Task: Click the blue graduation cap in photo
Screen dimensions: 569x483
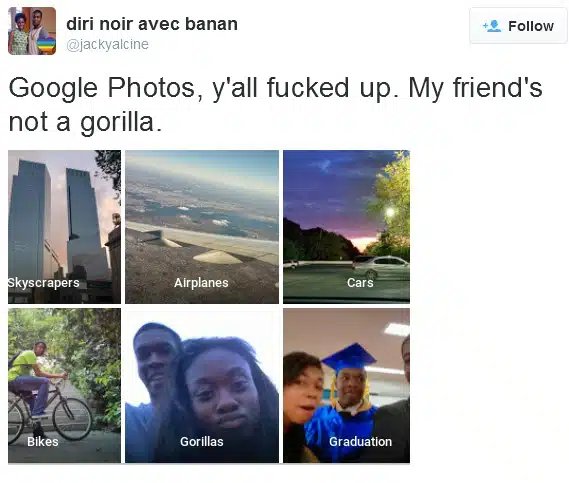Action: (x=349, y=357)
